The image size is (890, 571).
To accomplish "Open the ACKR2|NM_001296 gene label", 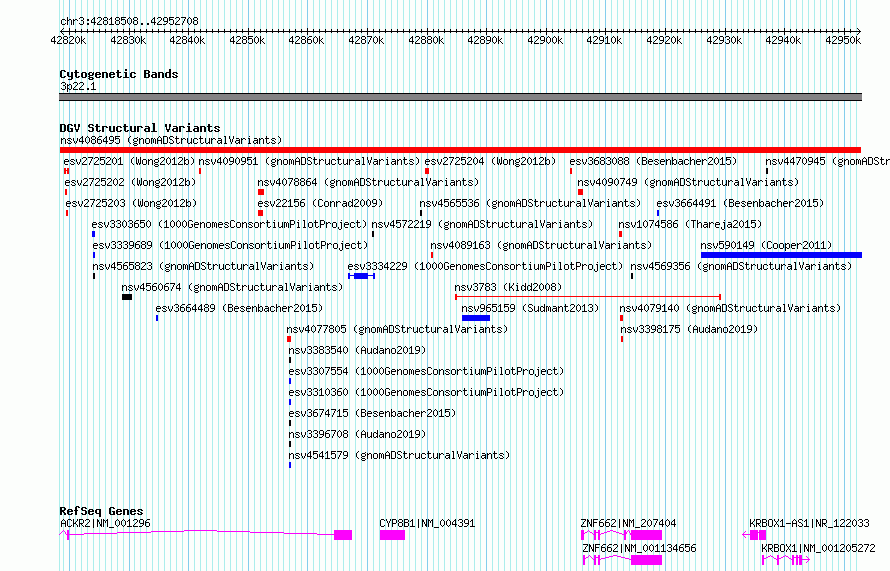I will [106, 523].
